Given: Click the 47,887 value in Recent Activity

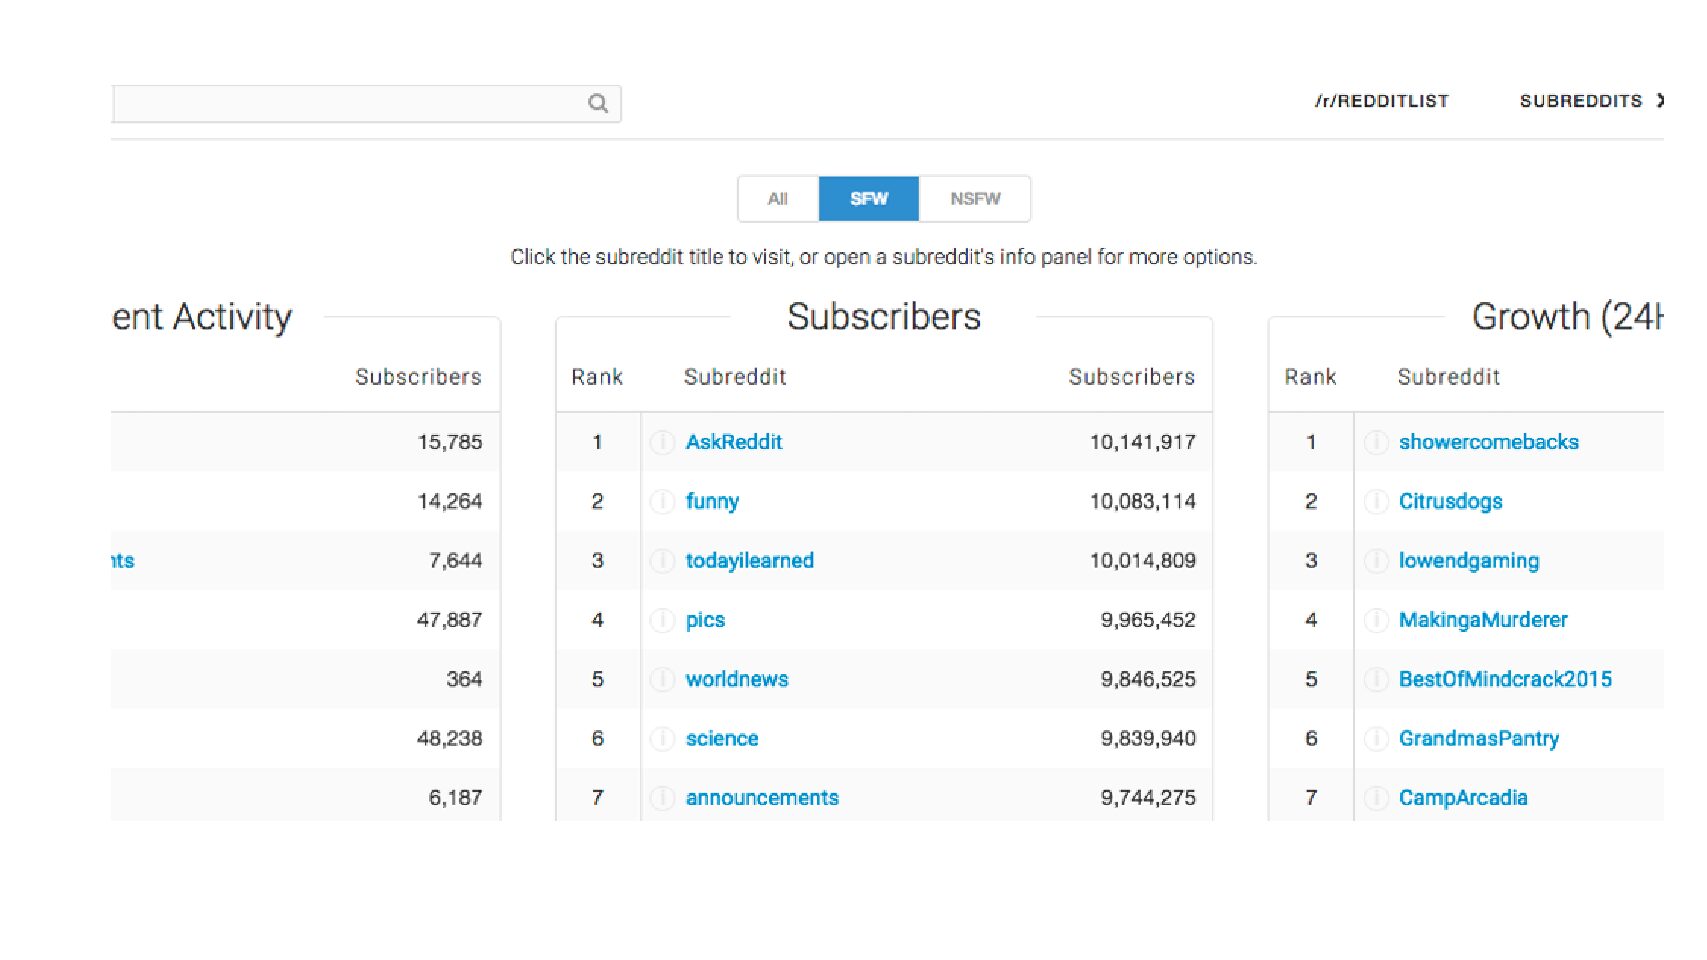Looking at the screenshot, I should 450,620.
